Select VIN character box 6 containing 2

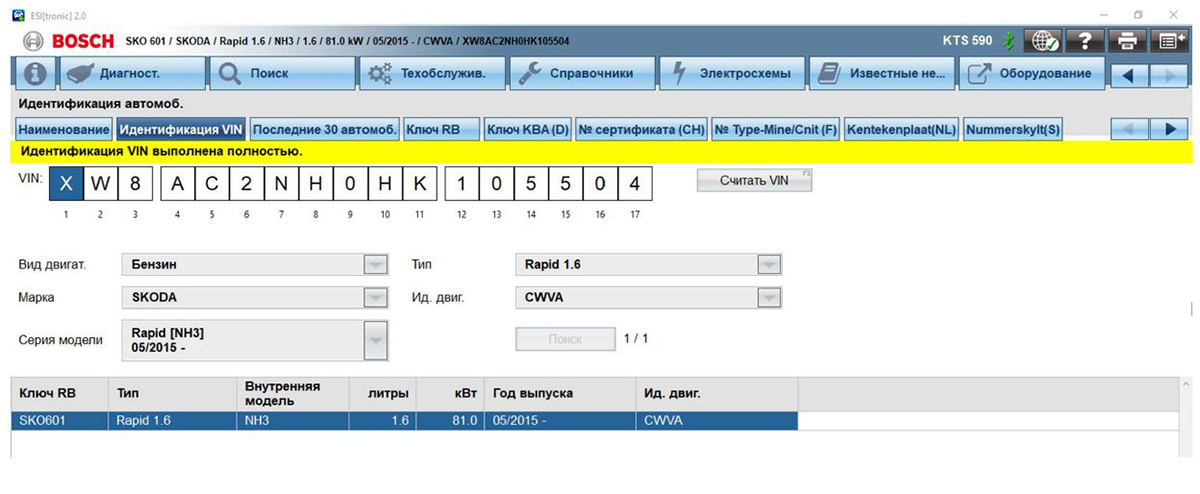(x=247, y=184)
